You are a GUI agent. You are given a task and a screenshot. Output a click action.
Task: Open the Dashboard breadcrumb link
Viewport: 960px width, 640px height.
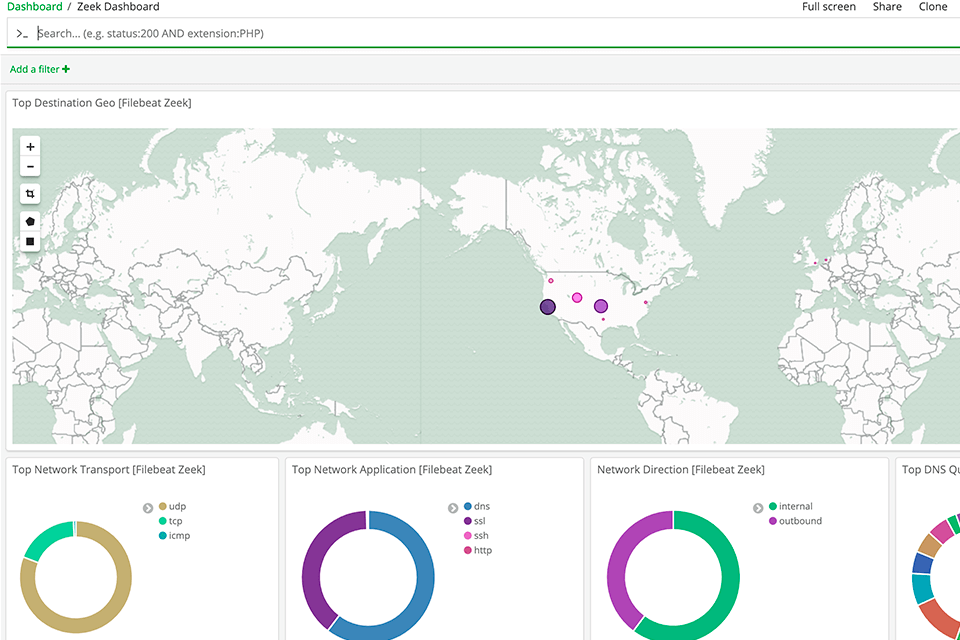34,7
